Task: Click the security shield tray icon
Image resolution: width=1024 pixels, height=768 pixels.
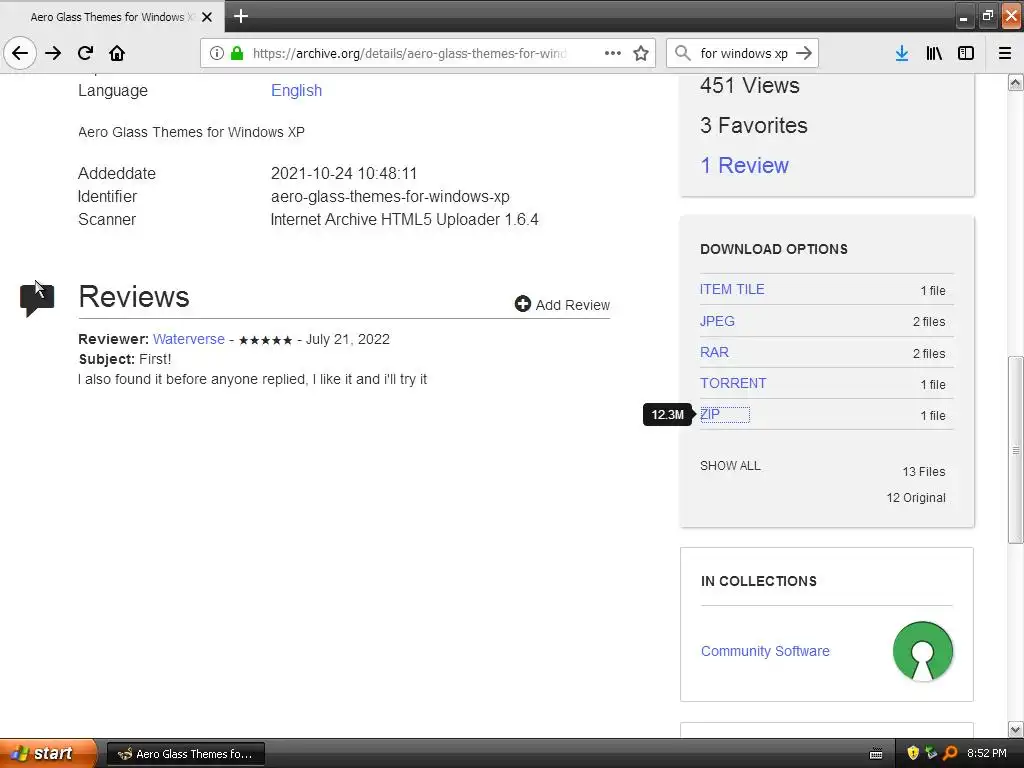Action: (913, 753)
